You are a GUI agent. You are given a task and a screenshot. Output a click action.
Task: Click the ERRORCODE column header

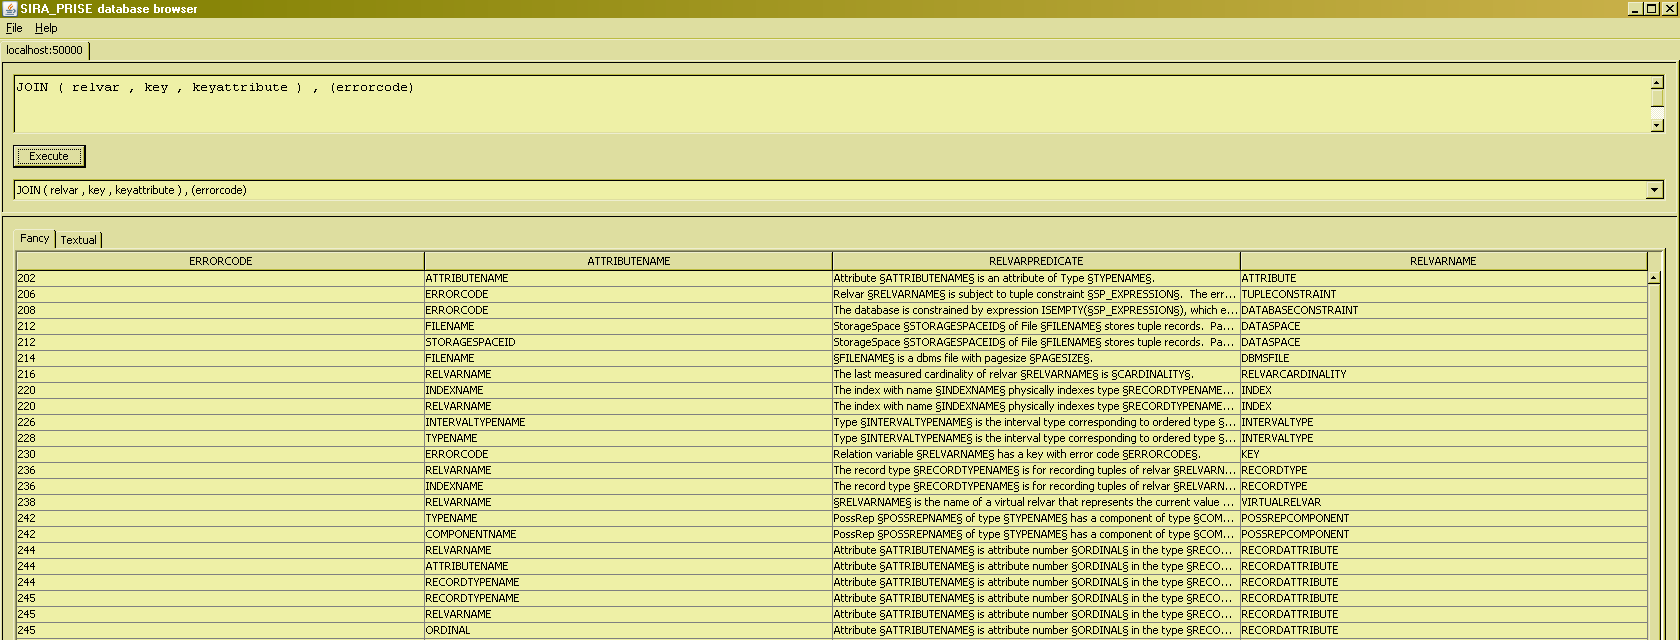(x=220, y=261)
